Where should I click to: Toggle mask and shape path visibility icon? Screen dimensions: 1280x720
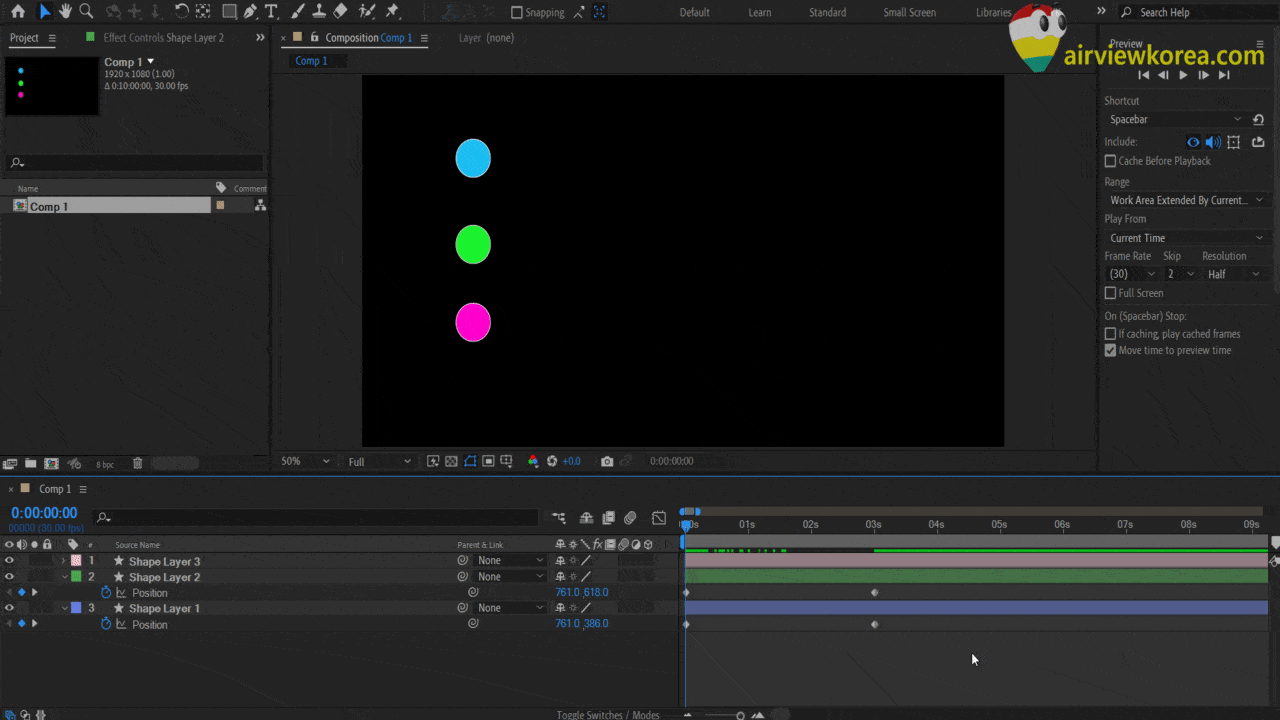[470, 461]
